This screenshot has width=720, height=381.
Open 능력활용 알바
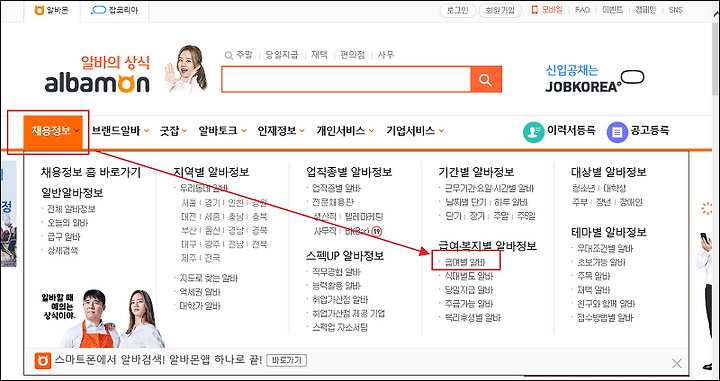[336, 286]
